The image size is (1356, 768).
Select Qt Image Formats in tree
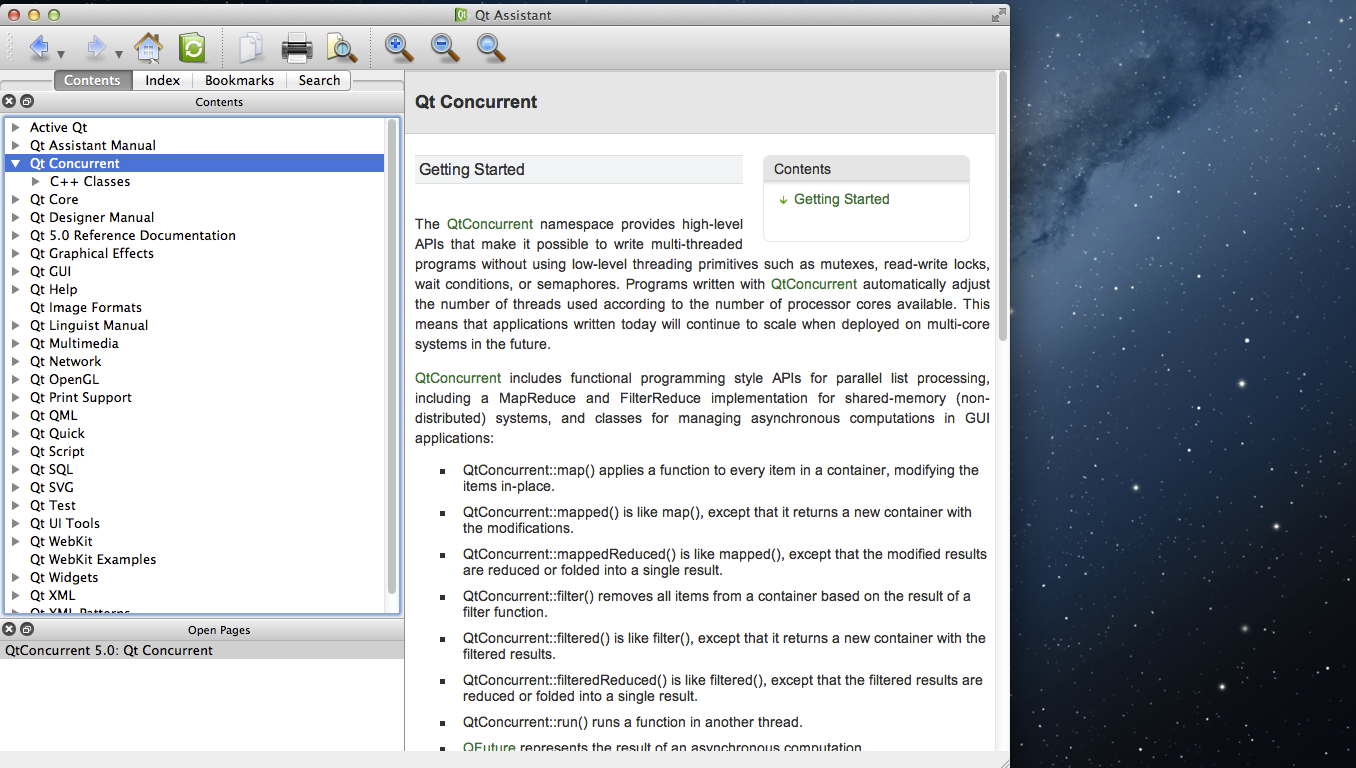(x=85, y=308)
